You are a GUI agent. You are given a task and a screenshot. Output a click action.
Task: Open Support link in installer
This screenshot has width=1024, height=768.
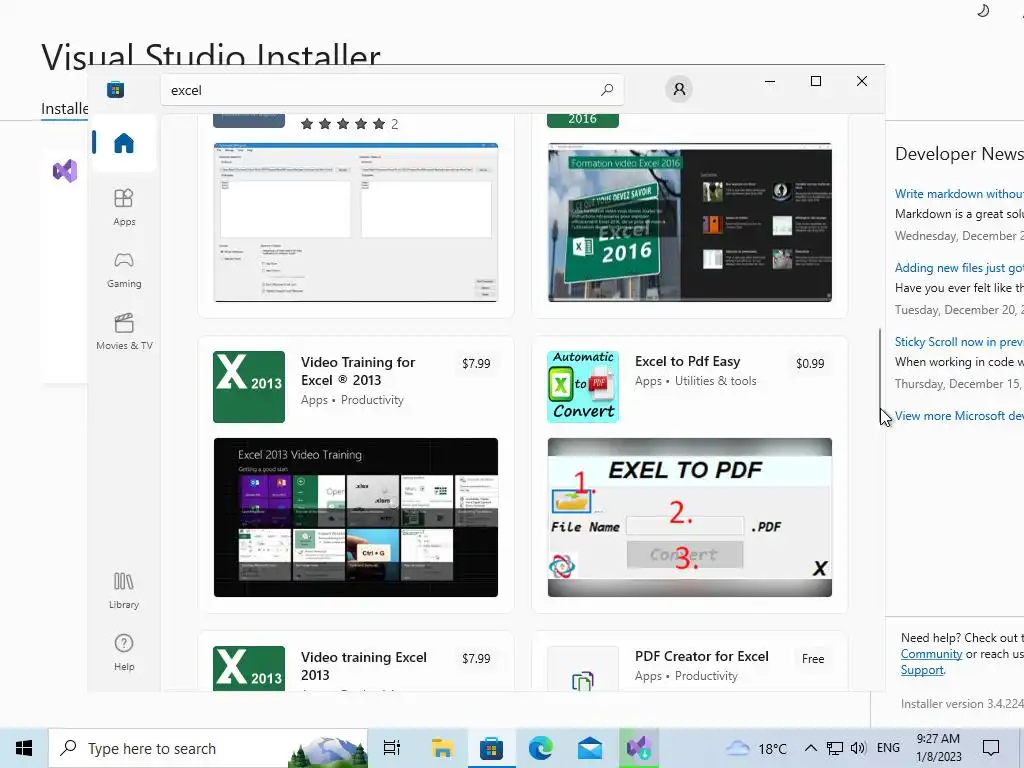click(x=922, y=670)
